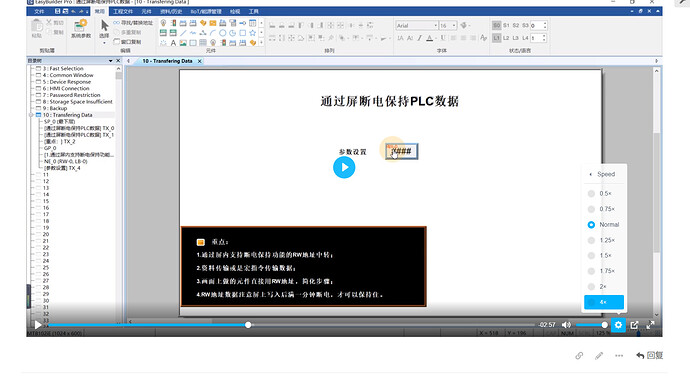The height and width of the screenshot is (386, 690).
Task: Open the Arial font dropdown
Action: [x=436, y=26]
